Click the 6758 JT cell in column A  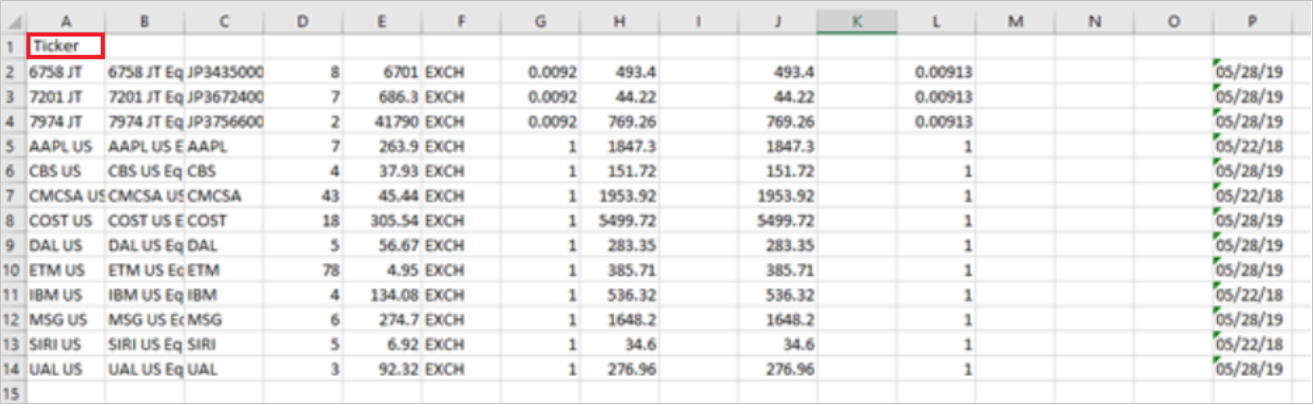tap(66, 72)
